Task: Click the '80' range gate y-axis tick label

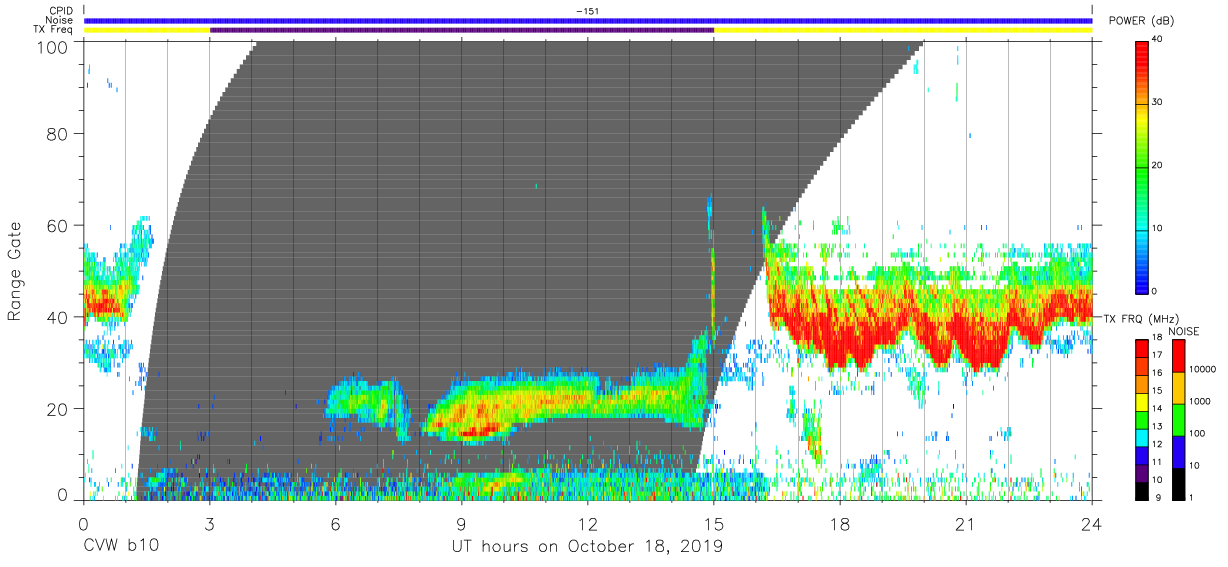Action: (58, 133)
